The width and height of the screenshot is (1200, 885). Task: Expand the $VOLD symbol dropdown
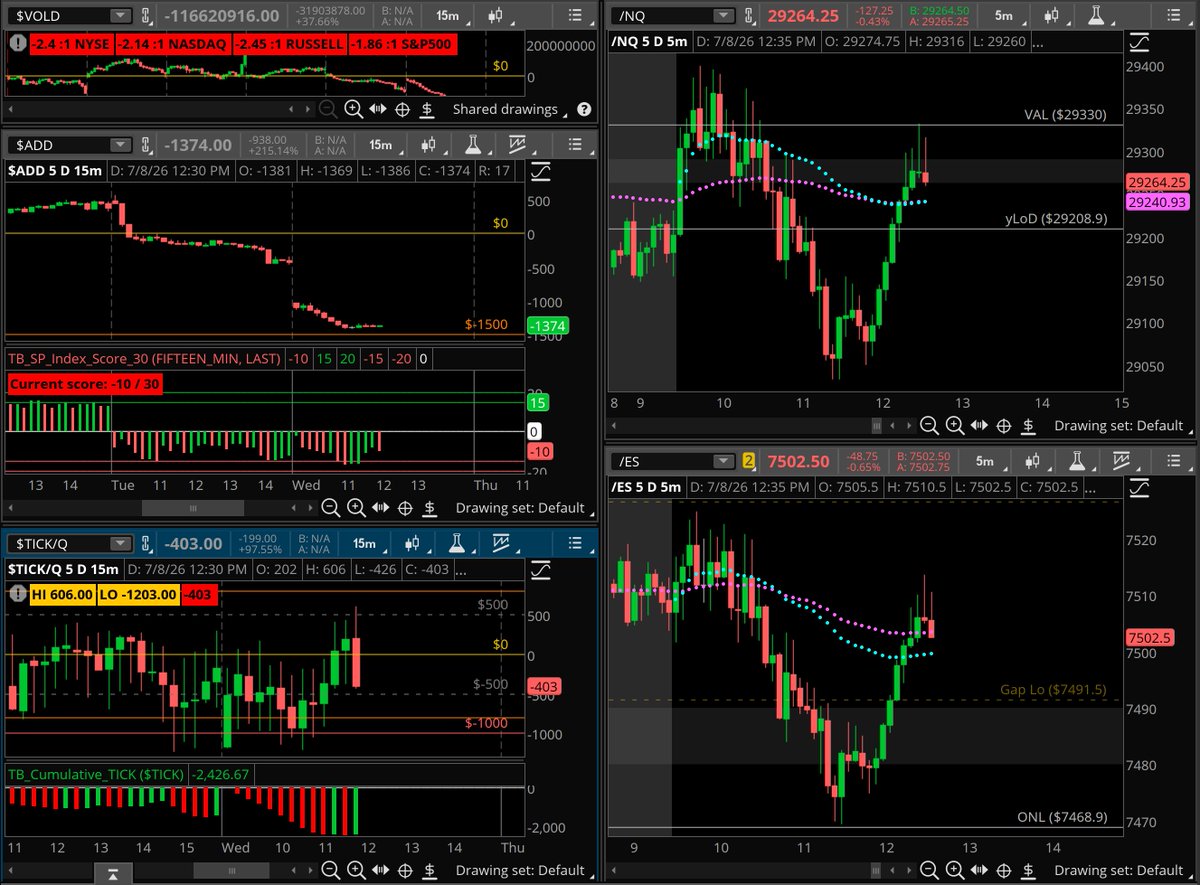tap(120, 16)
